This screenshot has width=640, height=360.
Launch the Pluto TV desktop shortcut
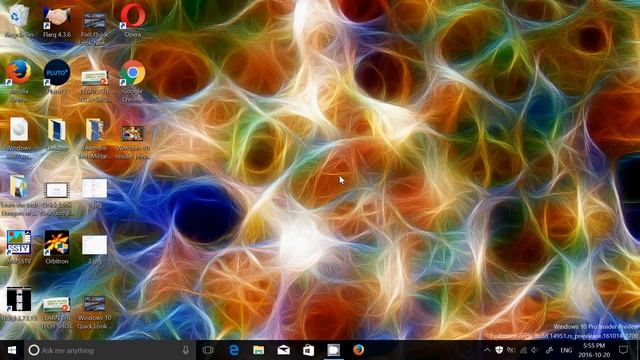click(57, 77)
